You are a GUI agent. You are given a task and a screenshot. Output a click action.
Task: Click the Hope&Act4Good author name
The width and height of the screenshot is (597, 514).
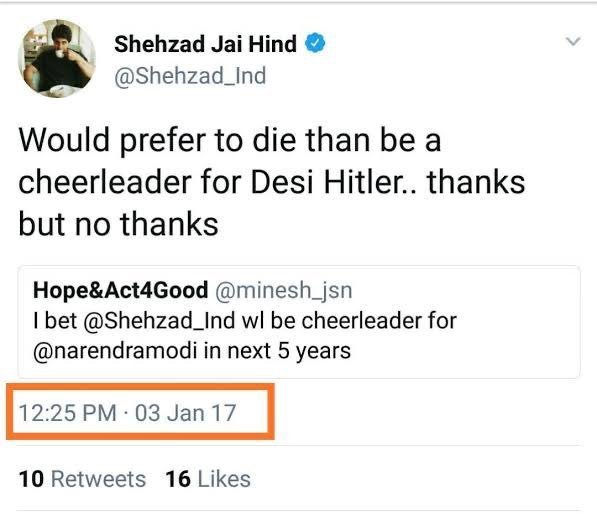[121, 290]
